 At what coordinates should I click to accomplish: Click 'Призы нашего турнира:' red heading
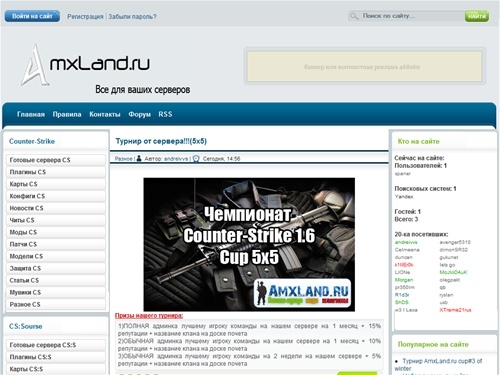click(x=149, y=315)
